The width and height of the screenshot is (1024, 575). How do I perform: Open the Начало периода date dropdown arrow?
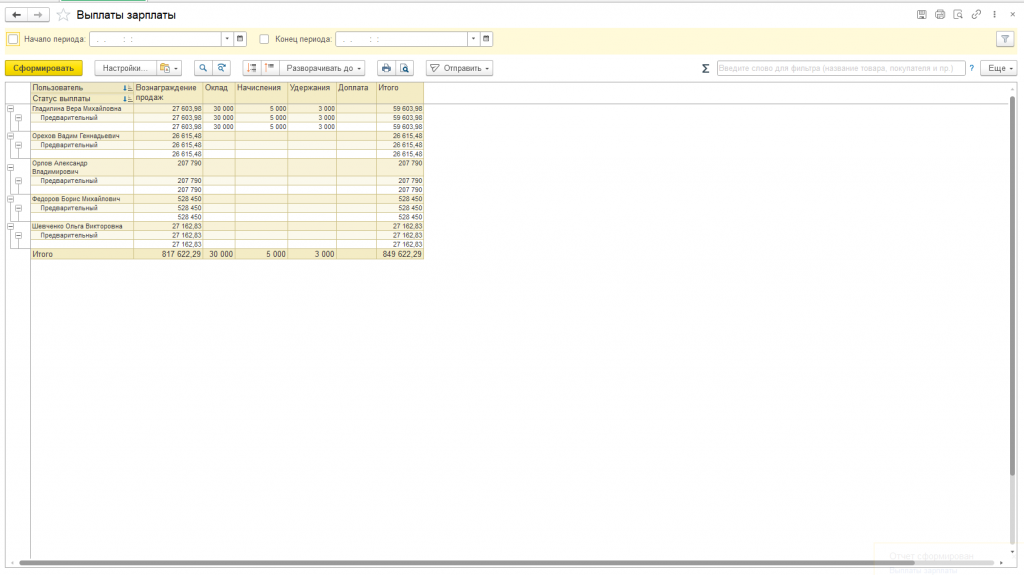pyautogui.click(x=227, y=39)
